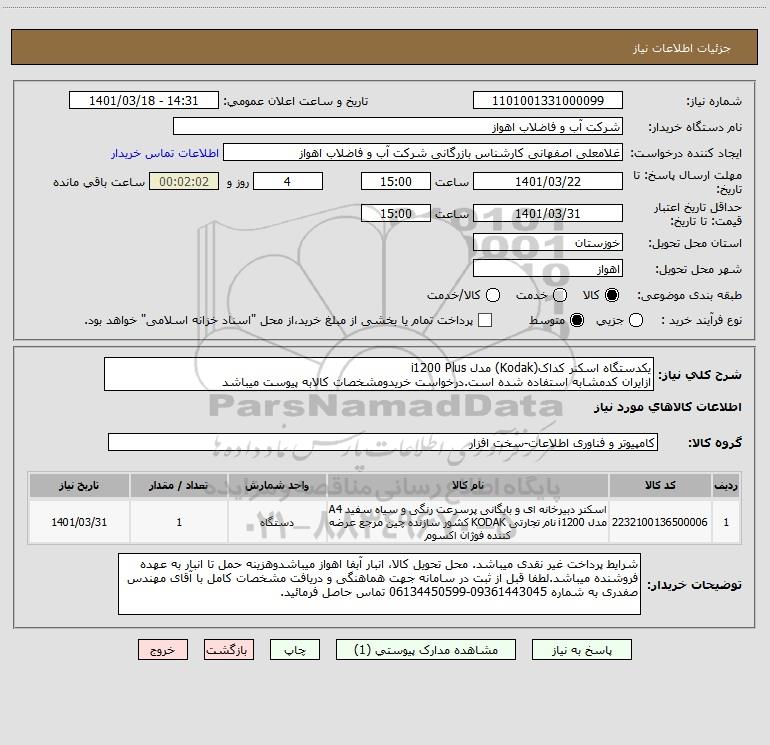The width and height of the screenshot is (770, 745).
Task: Click the countdown timer 00:02:02
Action: pyautogui.click(x=184, y=181)
